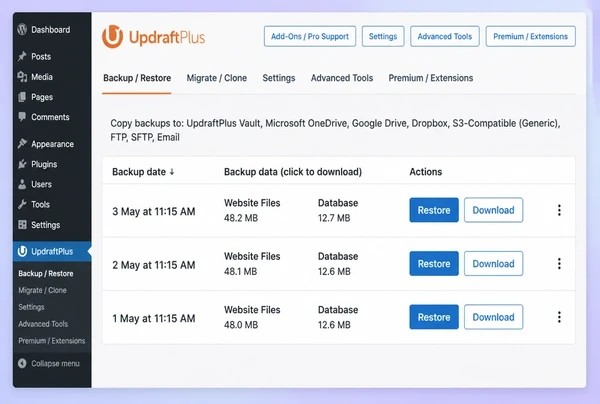The width and height of the screenshot is (600, 404).
Task: Open more options for 3 May backup
Action: 559,210
